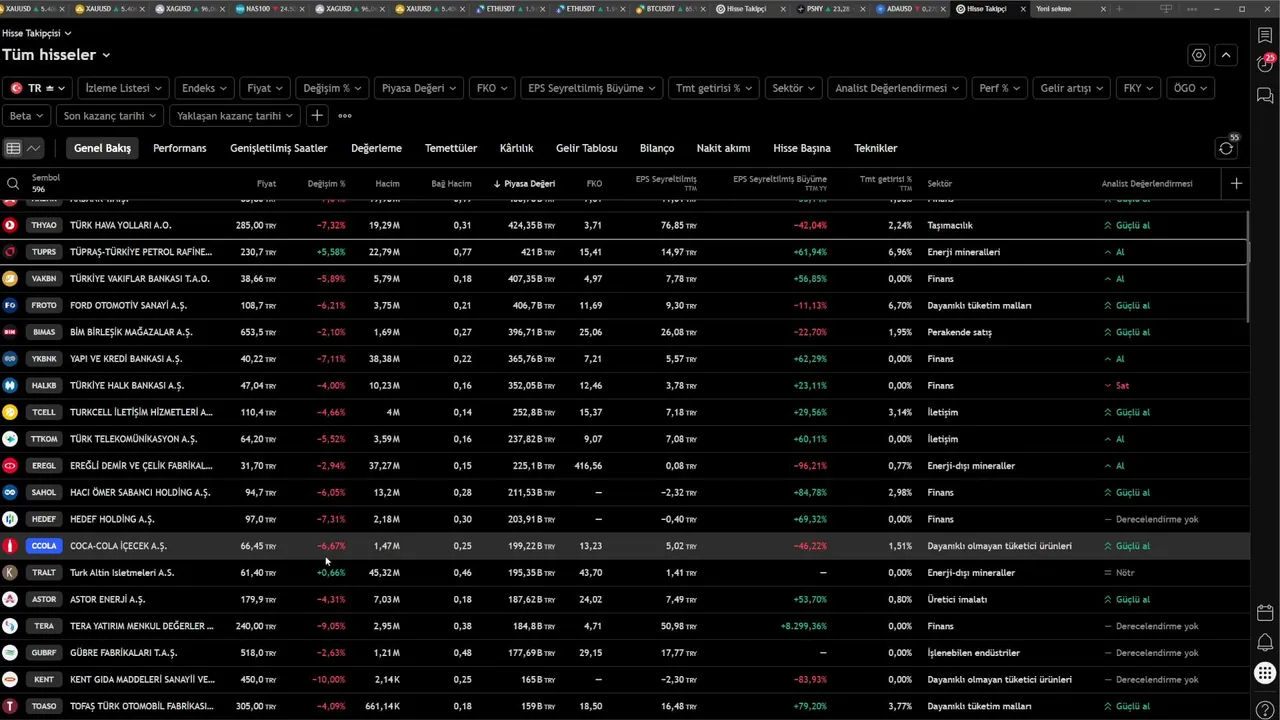The image size is (1280, 720).
Task: Sort by Piyasa Değeri column header
Action: point(524,184)
